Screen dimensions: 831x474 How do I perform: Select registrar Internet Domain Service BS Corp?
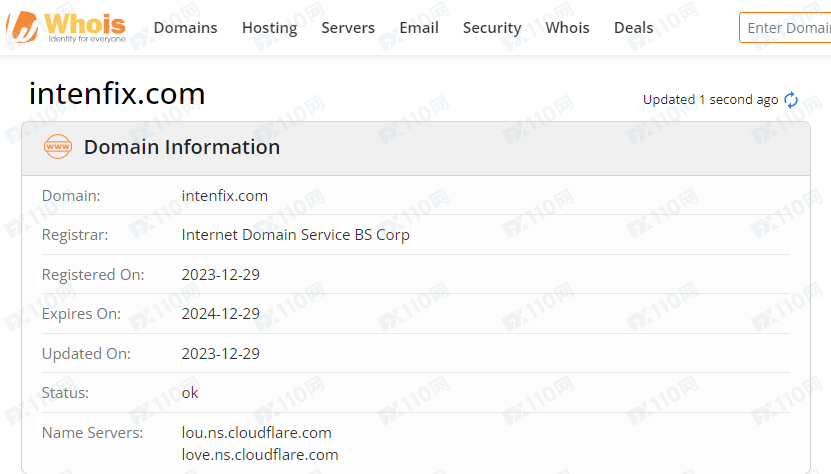point(295,235)
